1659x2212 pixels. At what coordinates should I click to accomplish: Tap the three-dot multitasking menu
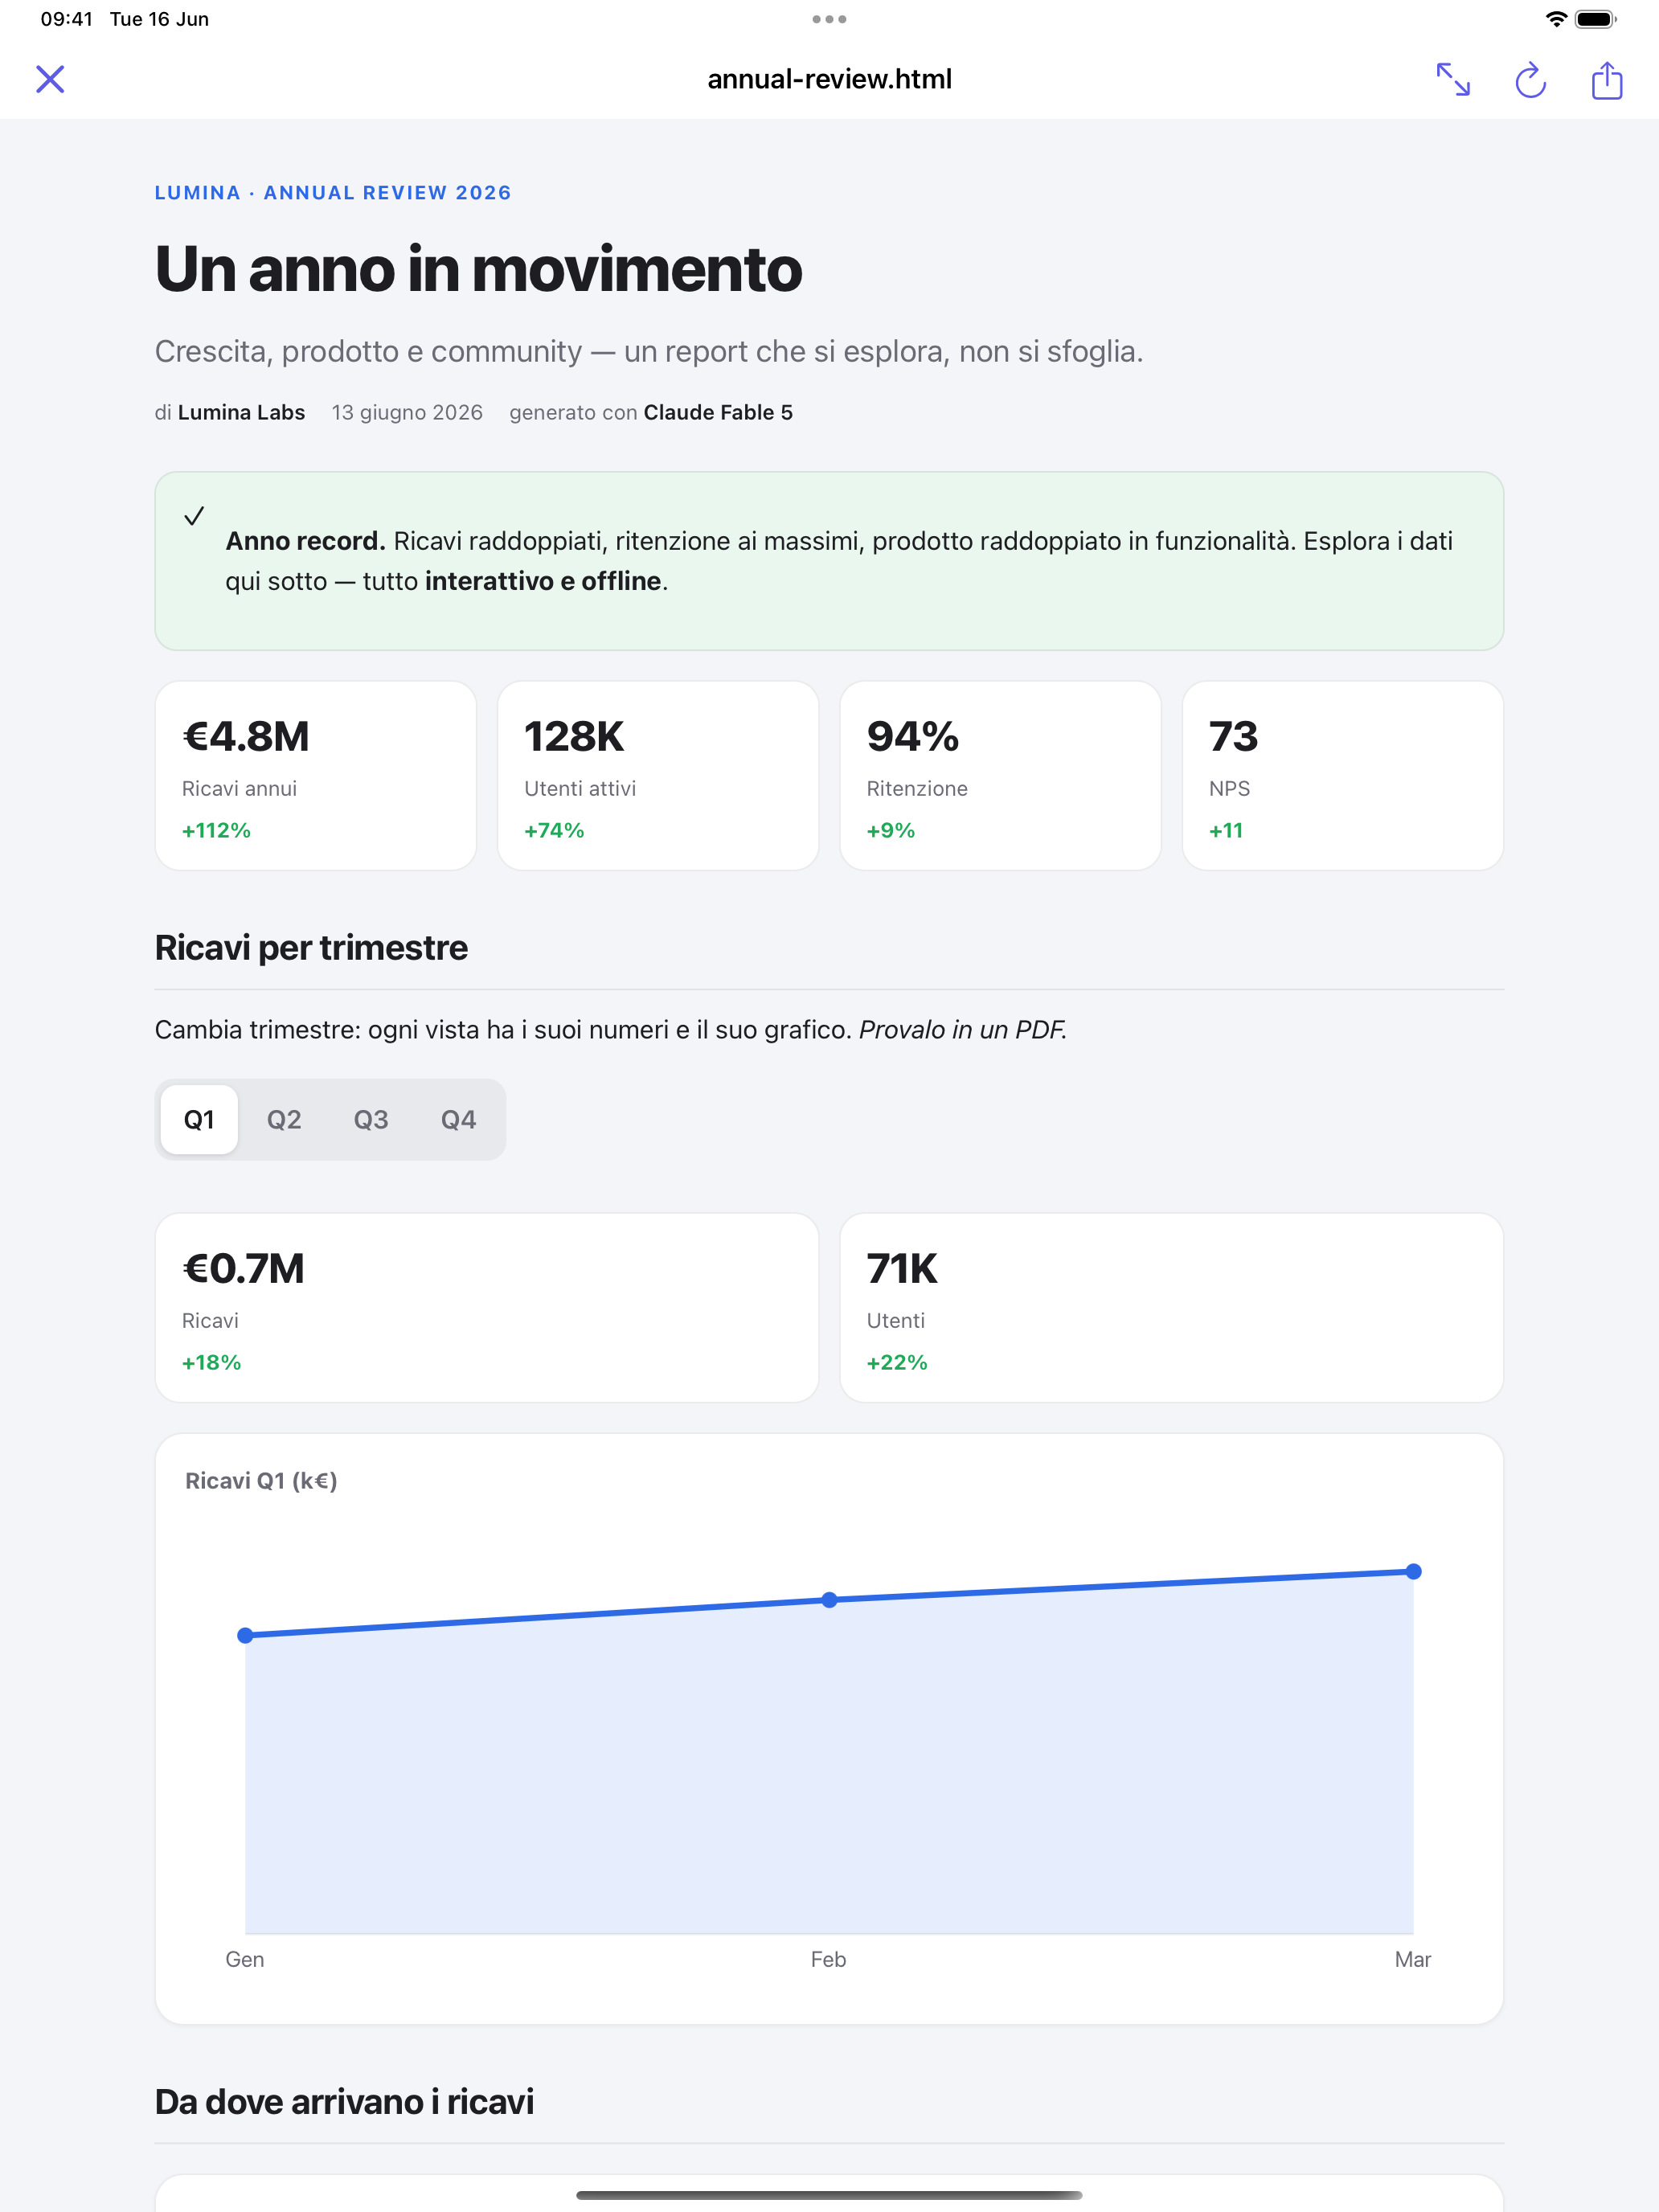tap(829, 19)
